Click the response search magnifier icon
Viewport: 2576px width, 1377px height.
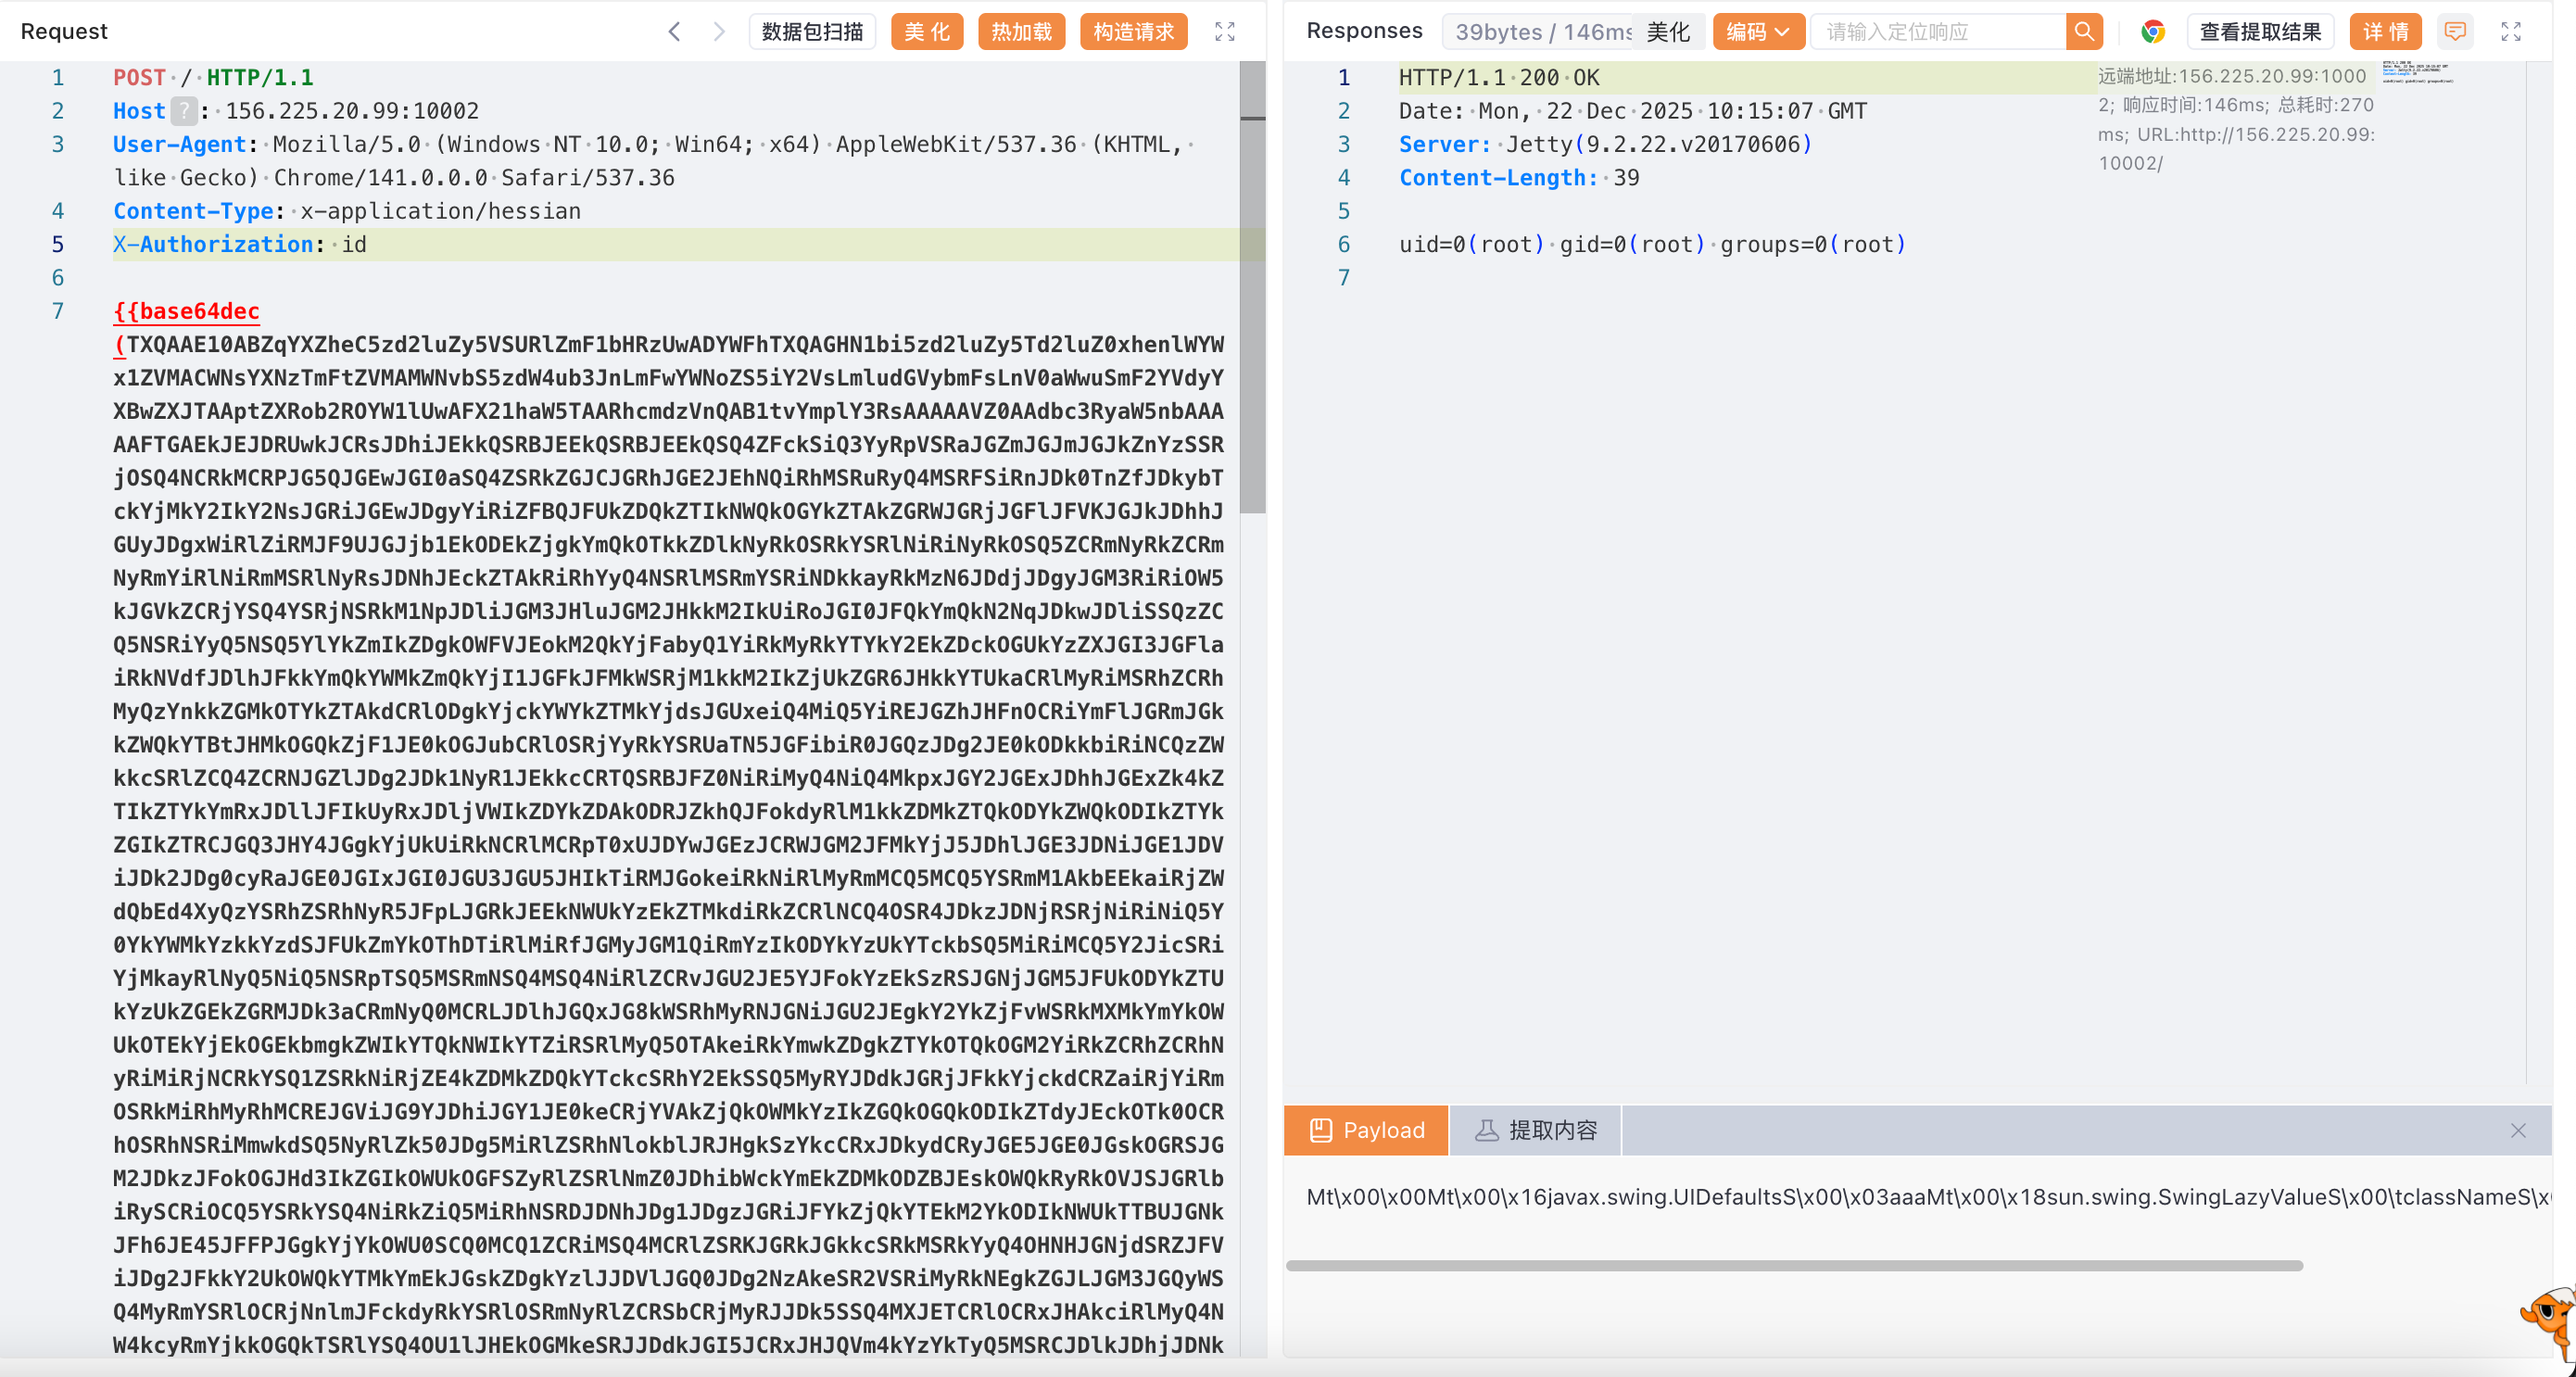tap(2083, 31)
